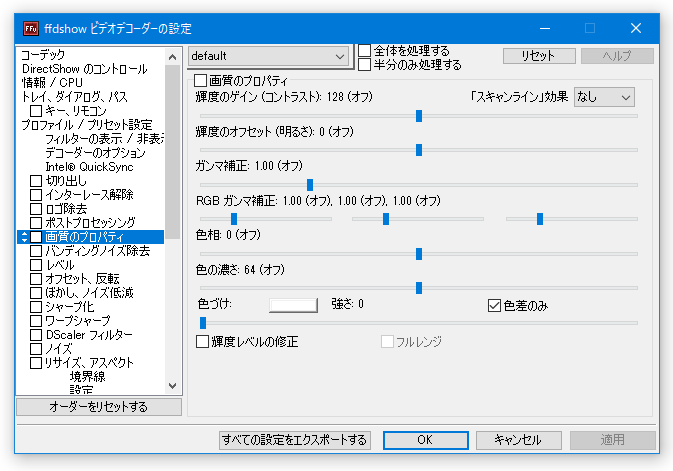The width and height of the screenshot is (673, 471).
Task: Enable インターレース解除 filter checkbox
Action: click(x=36, y=195)
